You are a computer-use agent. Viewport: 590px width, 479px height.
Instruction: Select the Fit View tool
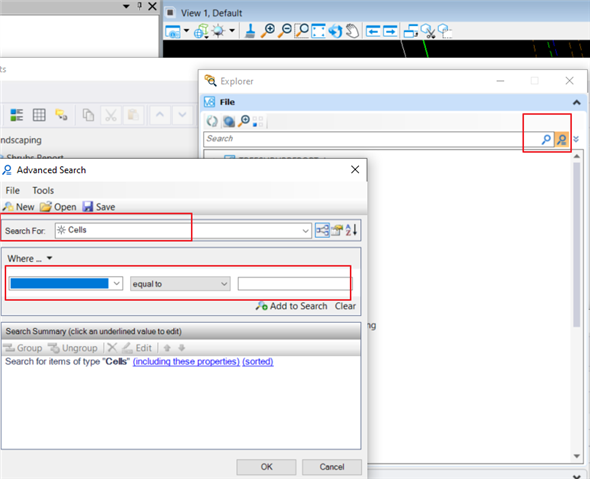click(x=318, y=31)
